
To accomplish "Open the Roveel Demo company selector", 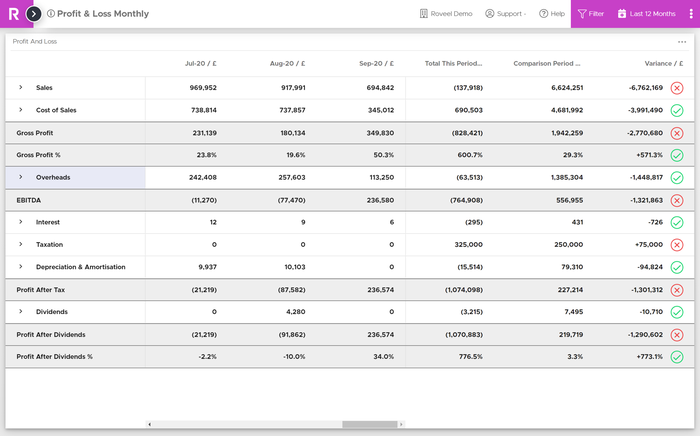I will click(x=446, y=14).
